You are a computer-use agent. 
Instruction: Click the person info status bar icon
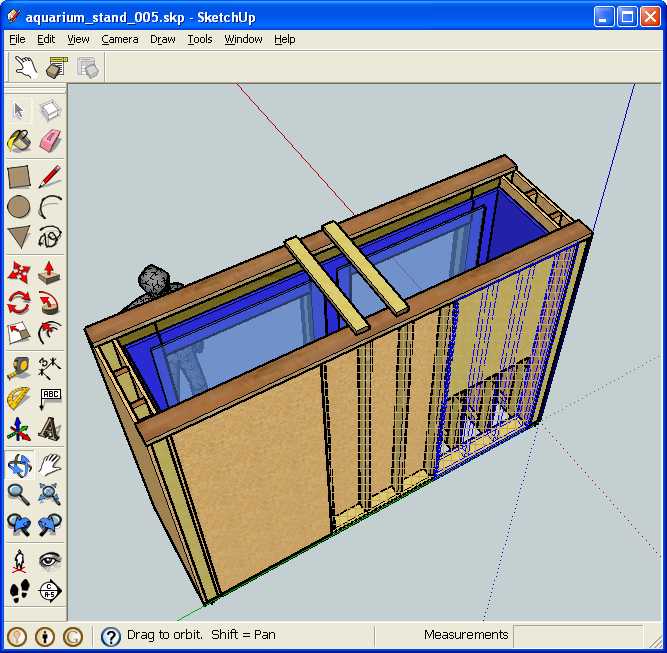pyautogui.click(x=45, y=636)
